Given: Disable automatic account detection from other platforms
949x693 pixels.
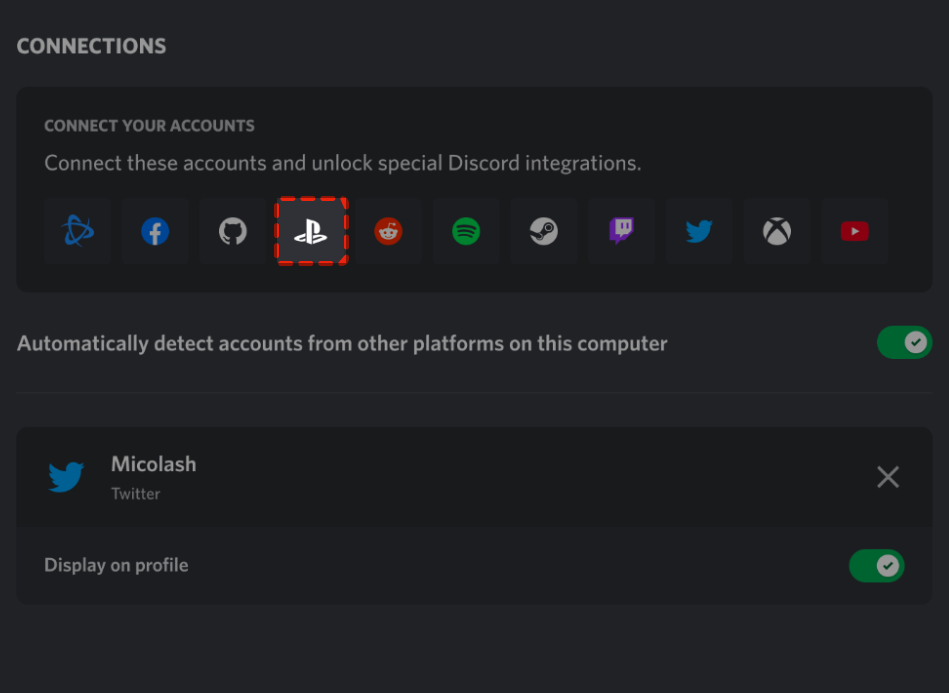Looking at the screenshot, I should click(x=904, y=342).
